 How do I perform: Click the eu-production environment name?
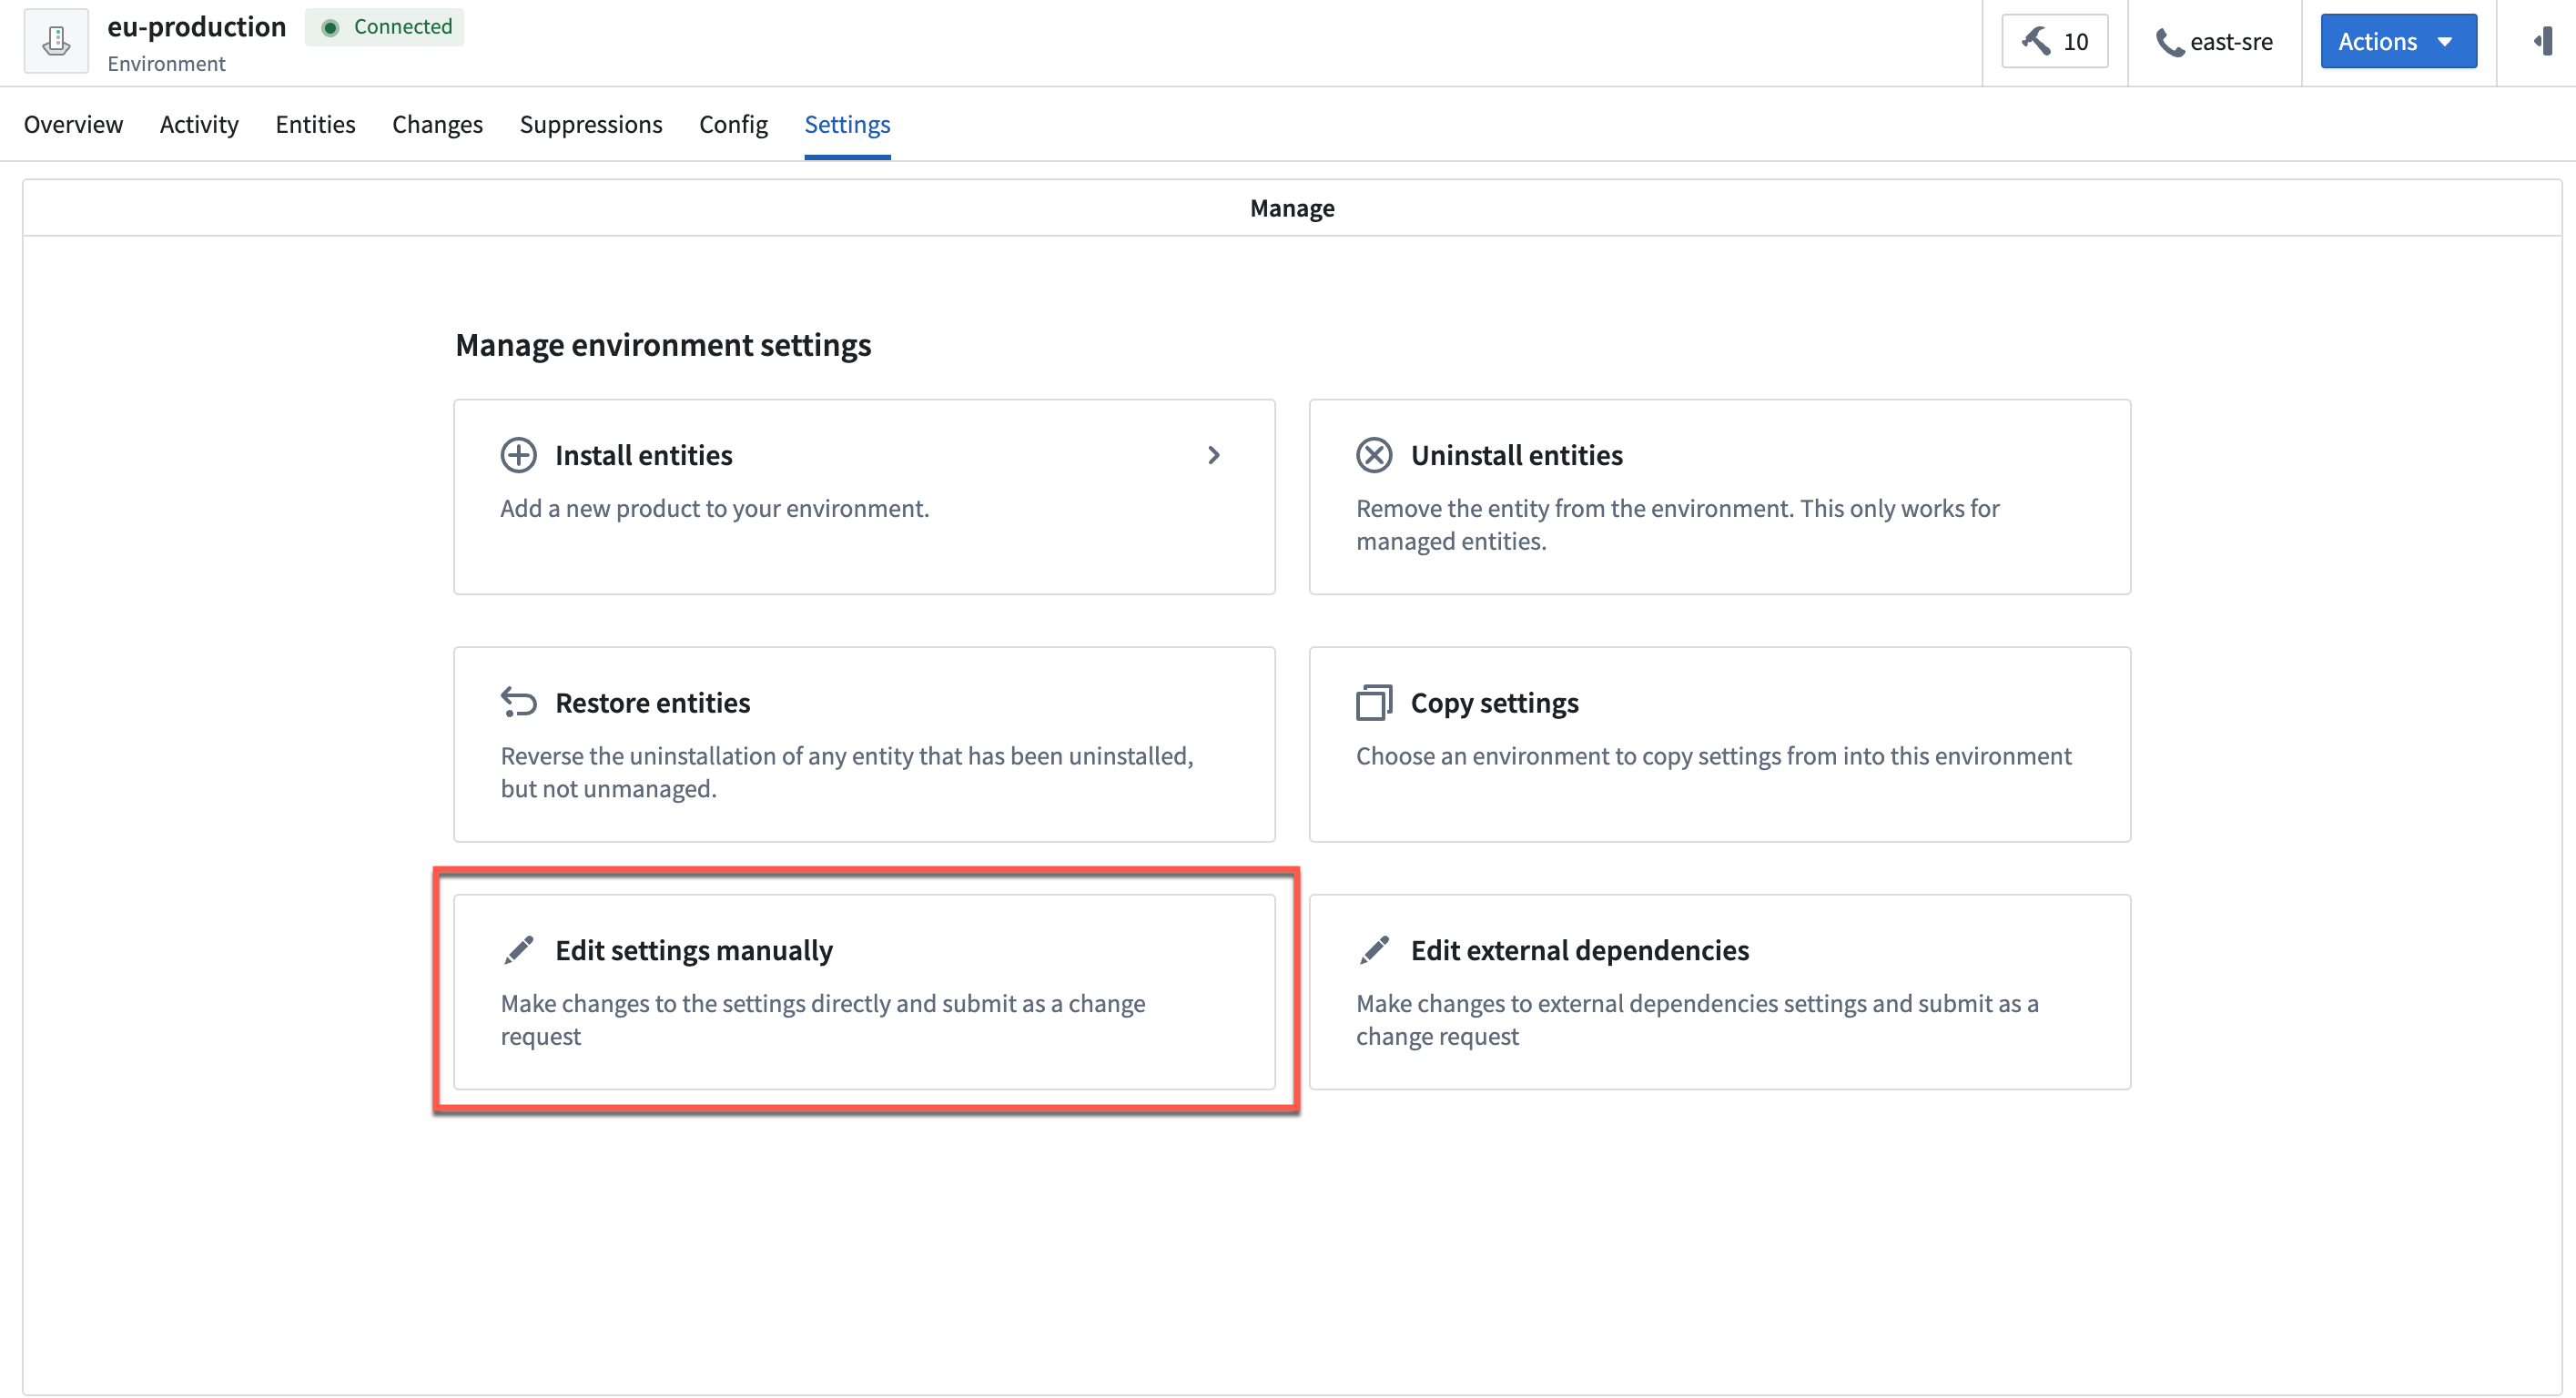click(197, 27)
